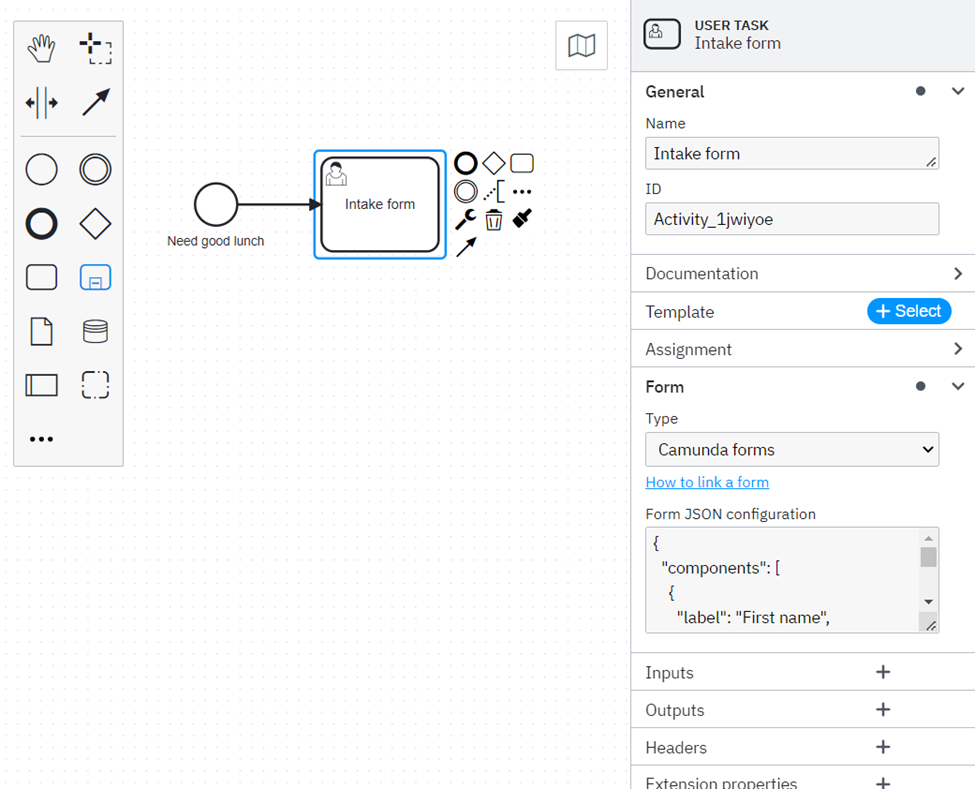Screen dimensions: 975x789
Task: Collapse the General section
Action: pos(958,91)
